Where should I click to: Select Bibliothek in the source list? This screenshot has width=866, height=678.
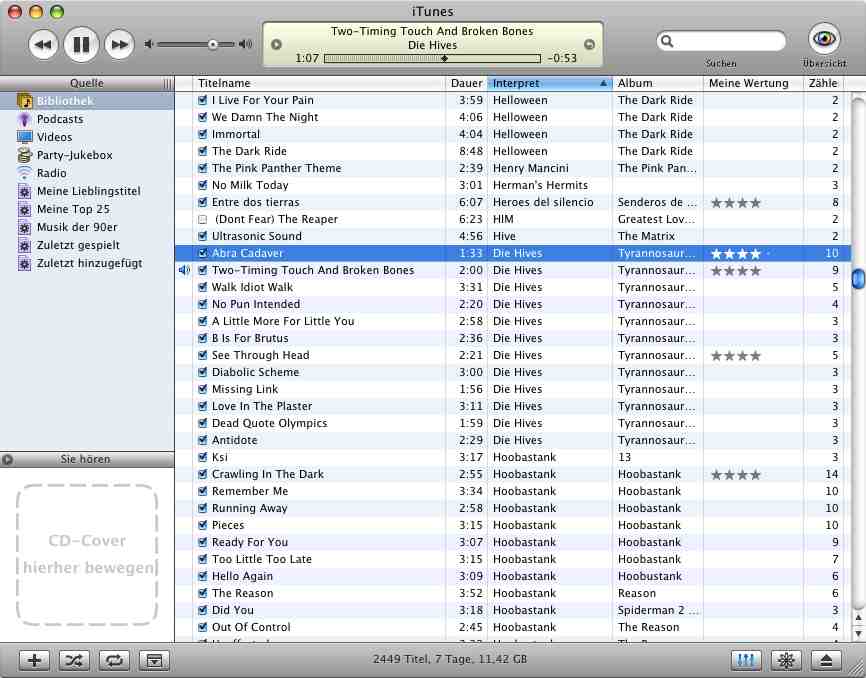click(x=87, y=101)
